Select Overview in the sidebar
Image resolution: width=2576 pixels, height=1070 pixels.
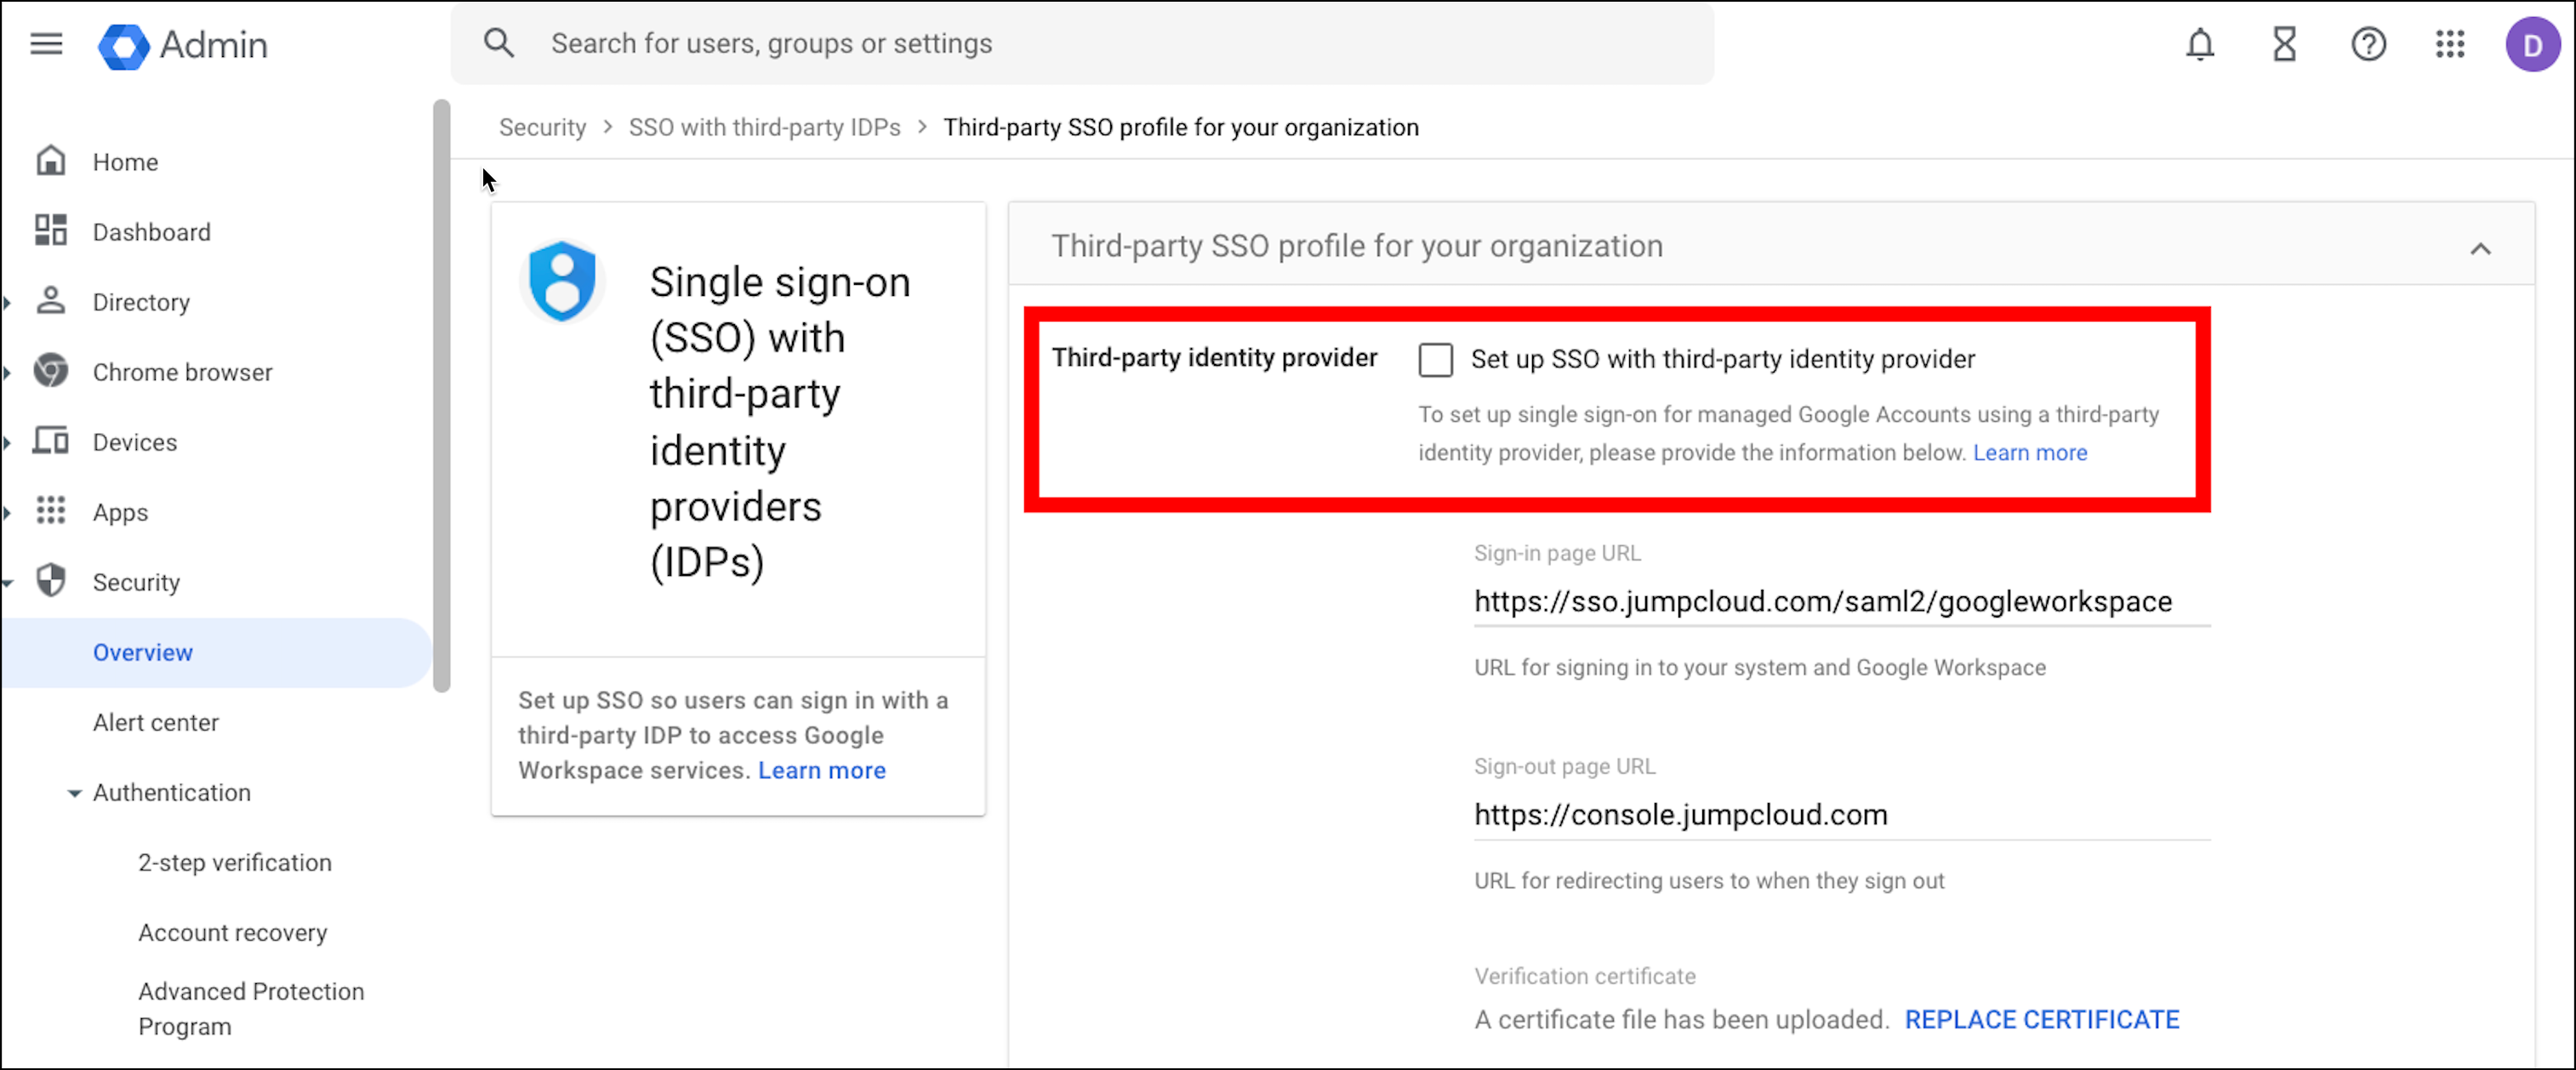[143, 652]
